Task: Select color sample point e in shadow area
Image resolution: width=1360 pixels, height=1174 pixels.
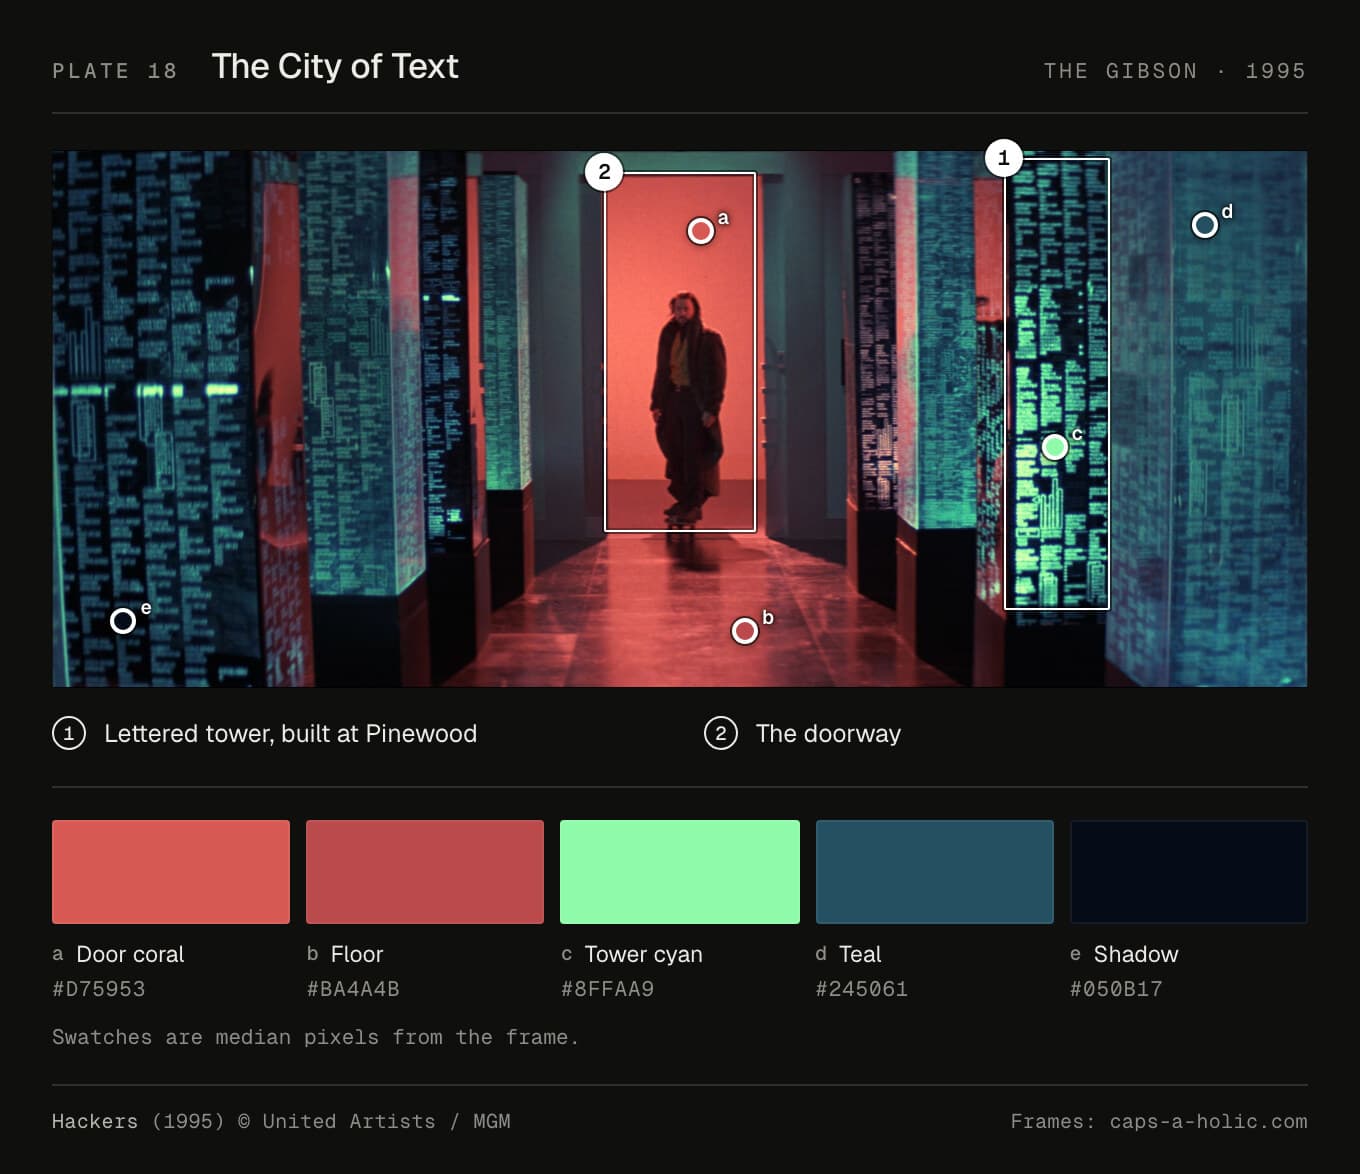Action: click(123, 621)
